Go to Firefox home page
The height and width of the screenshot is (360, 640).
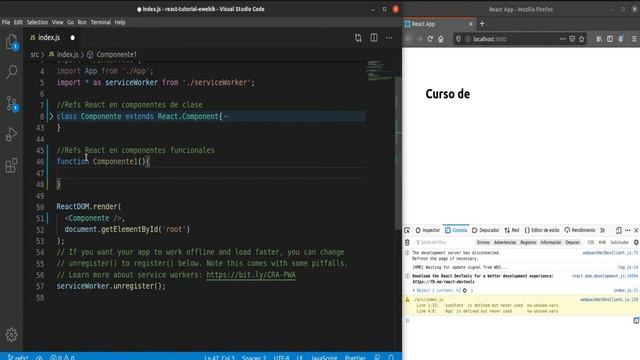point(441,39)
